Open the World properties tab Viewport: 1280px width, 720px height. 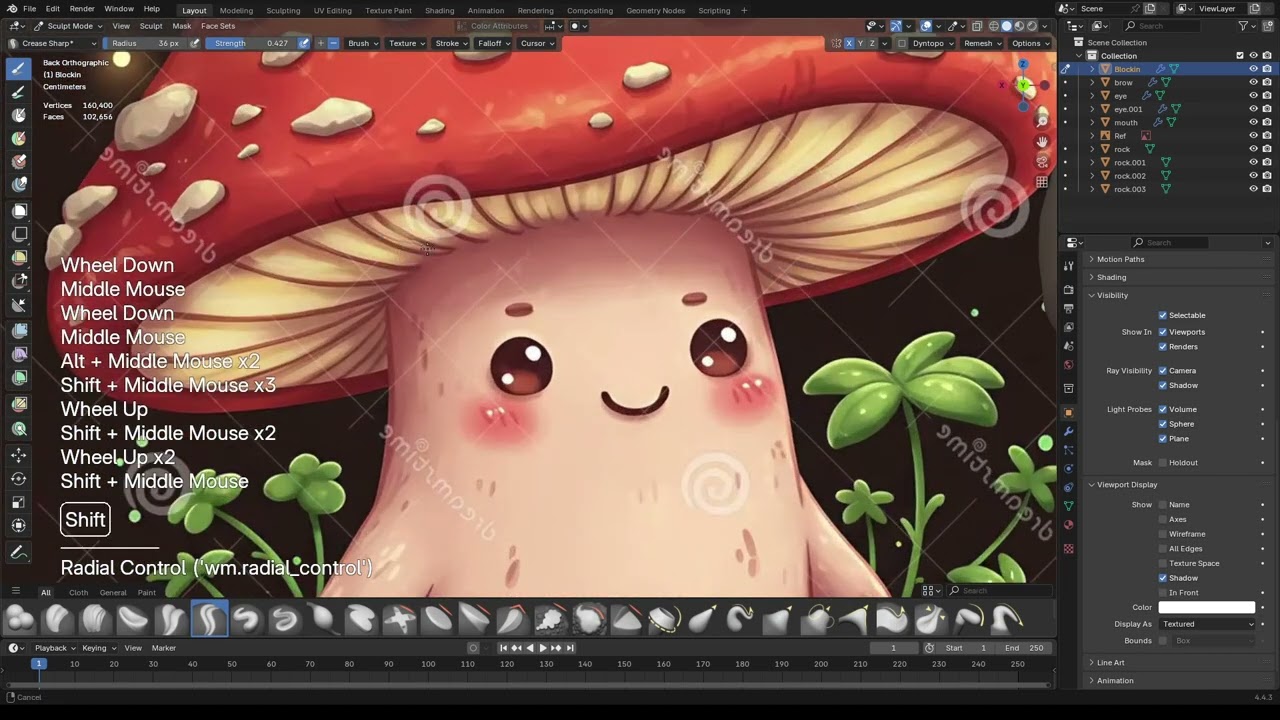point(1069,365)
